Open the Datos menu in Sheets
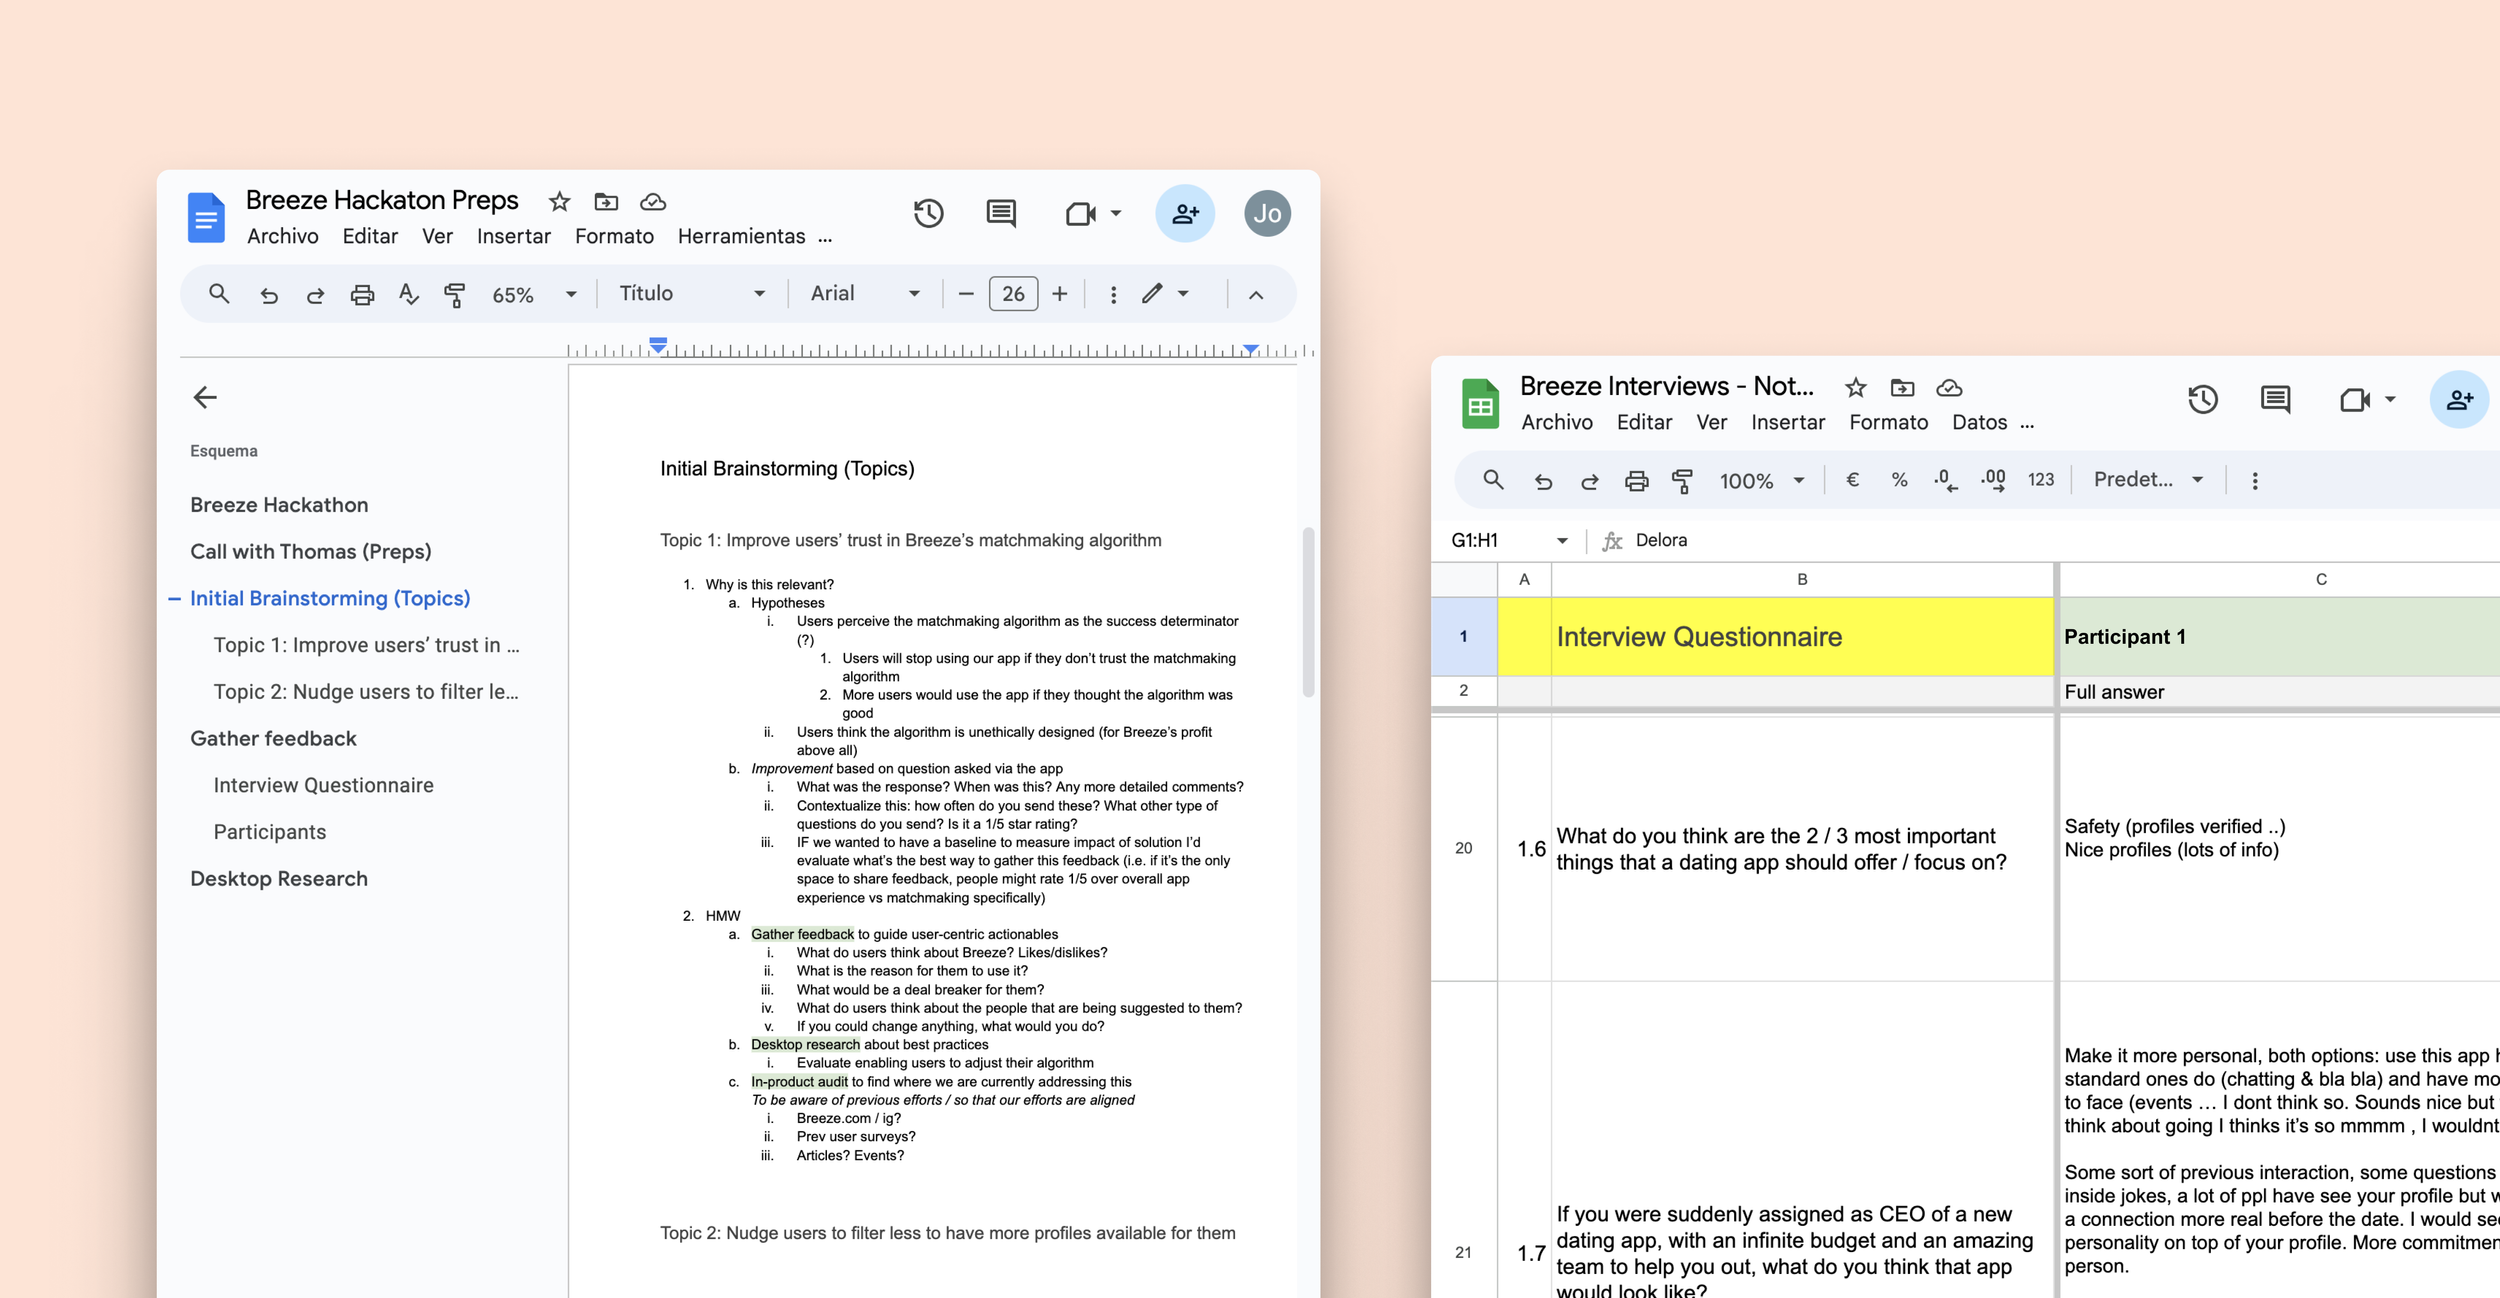2500x1298 pixels. tap(1979, 422)
